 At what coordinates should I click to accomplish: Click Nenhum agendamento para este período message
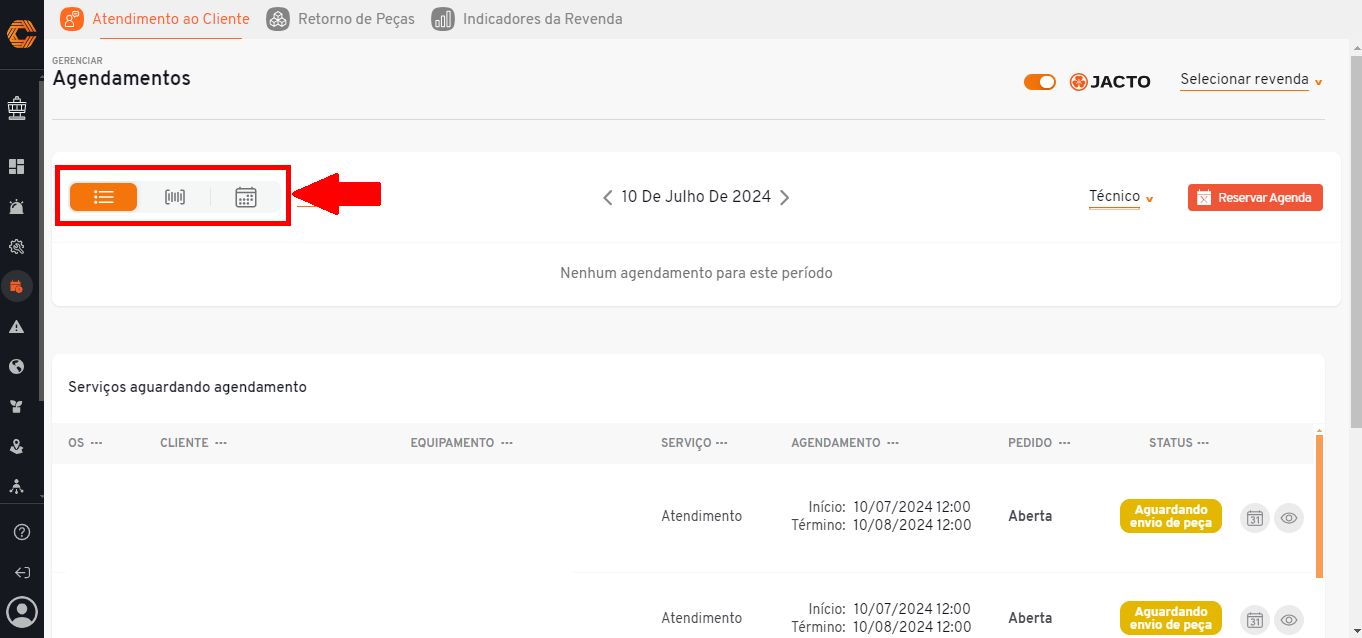click(x=696, y=272)
